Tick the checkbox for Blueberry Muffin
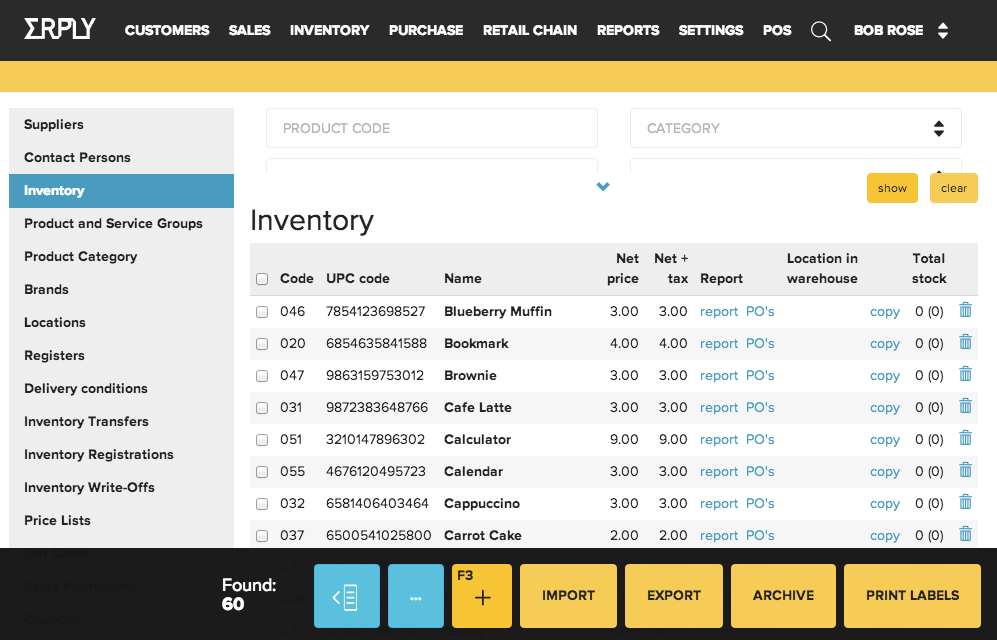The width and height of the screenshot is (997, 640). [262, 312]
